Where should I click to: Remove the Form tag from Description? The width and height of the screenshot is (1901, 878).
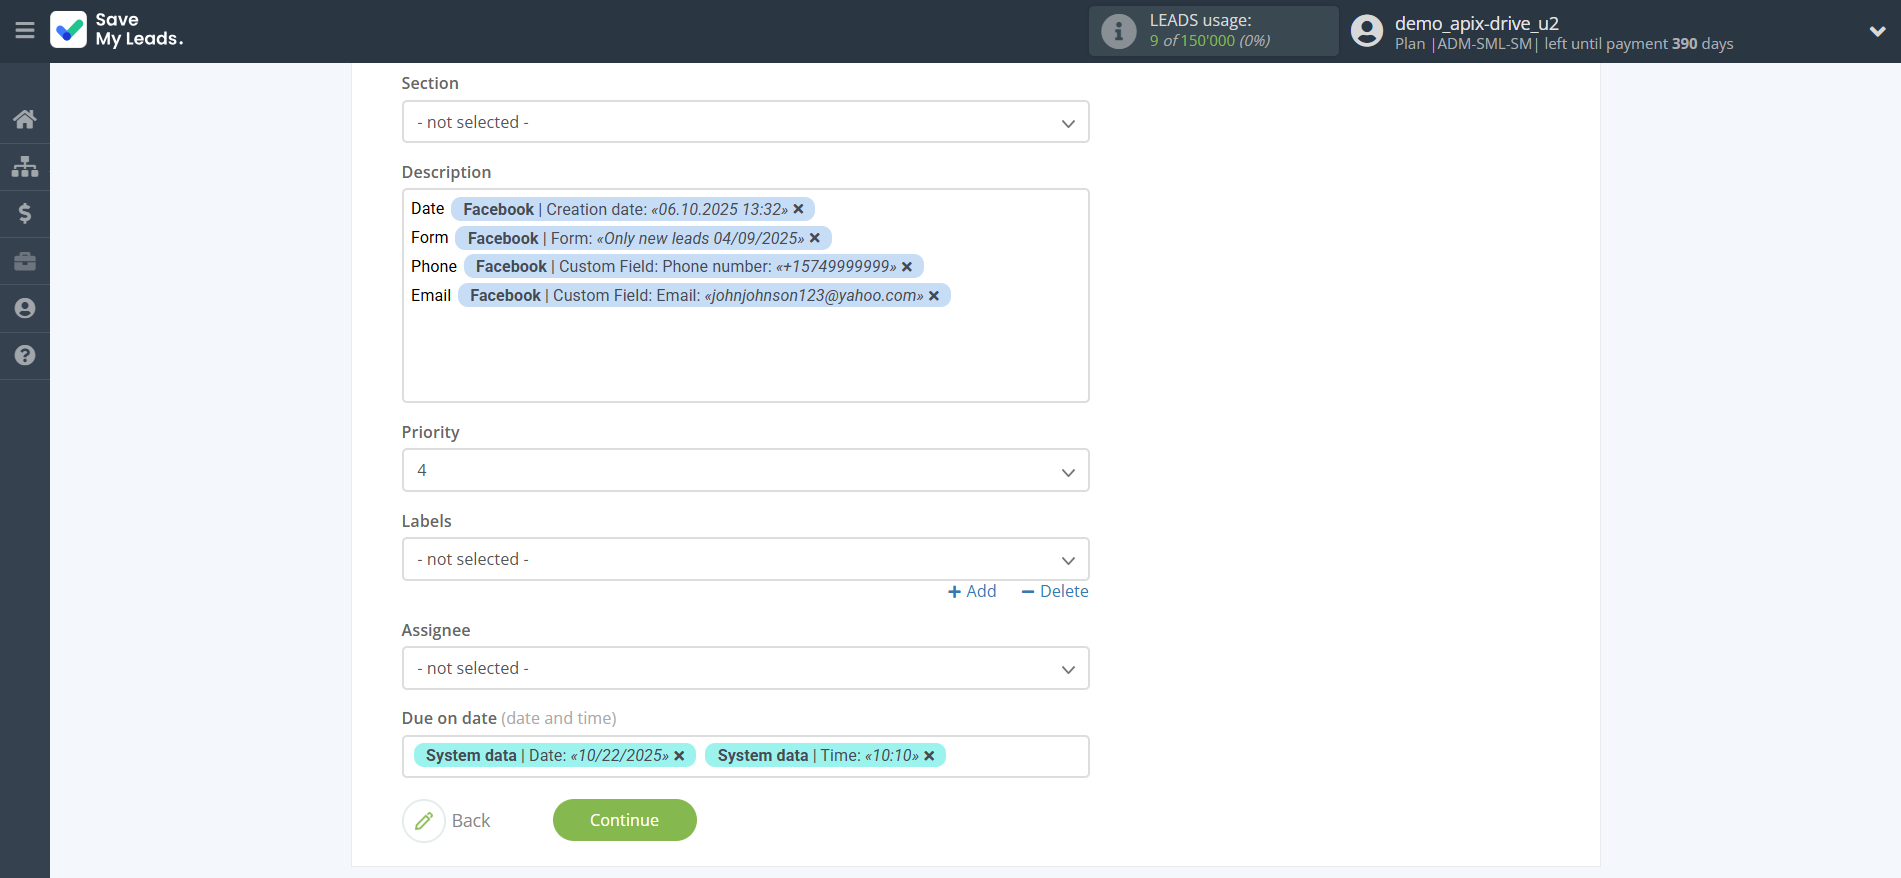coord(815,238)
